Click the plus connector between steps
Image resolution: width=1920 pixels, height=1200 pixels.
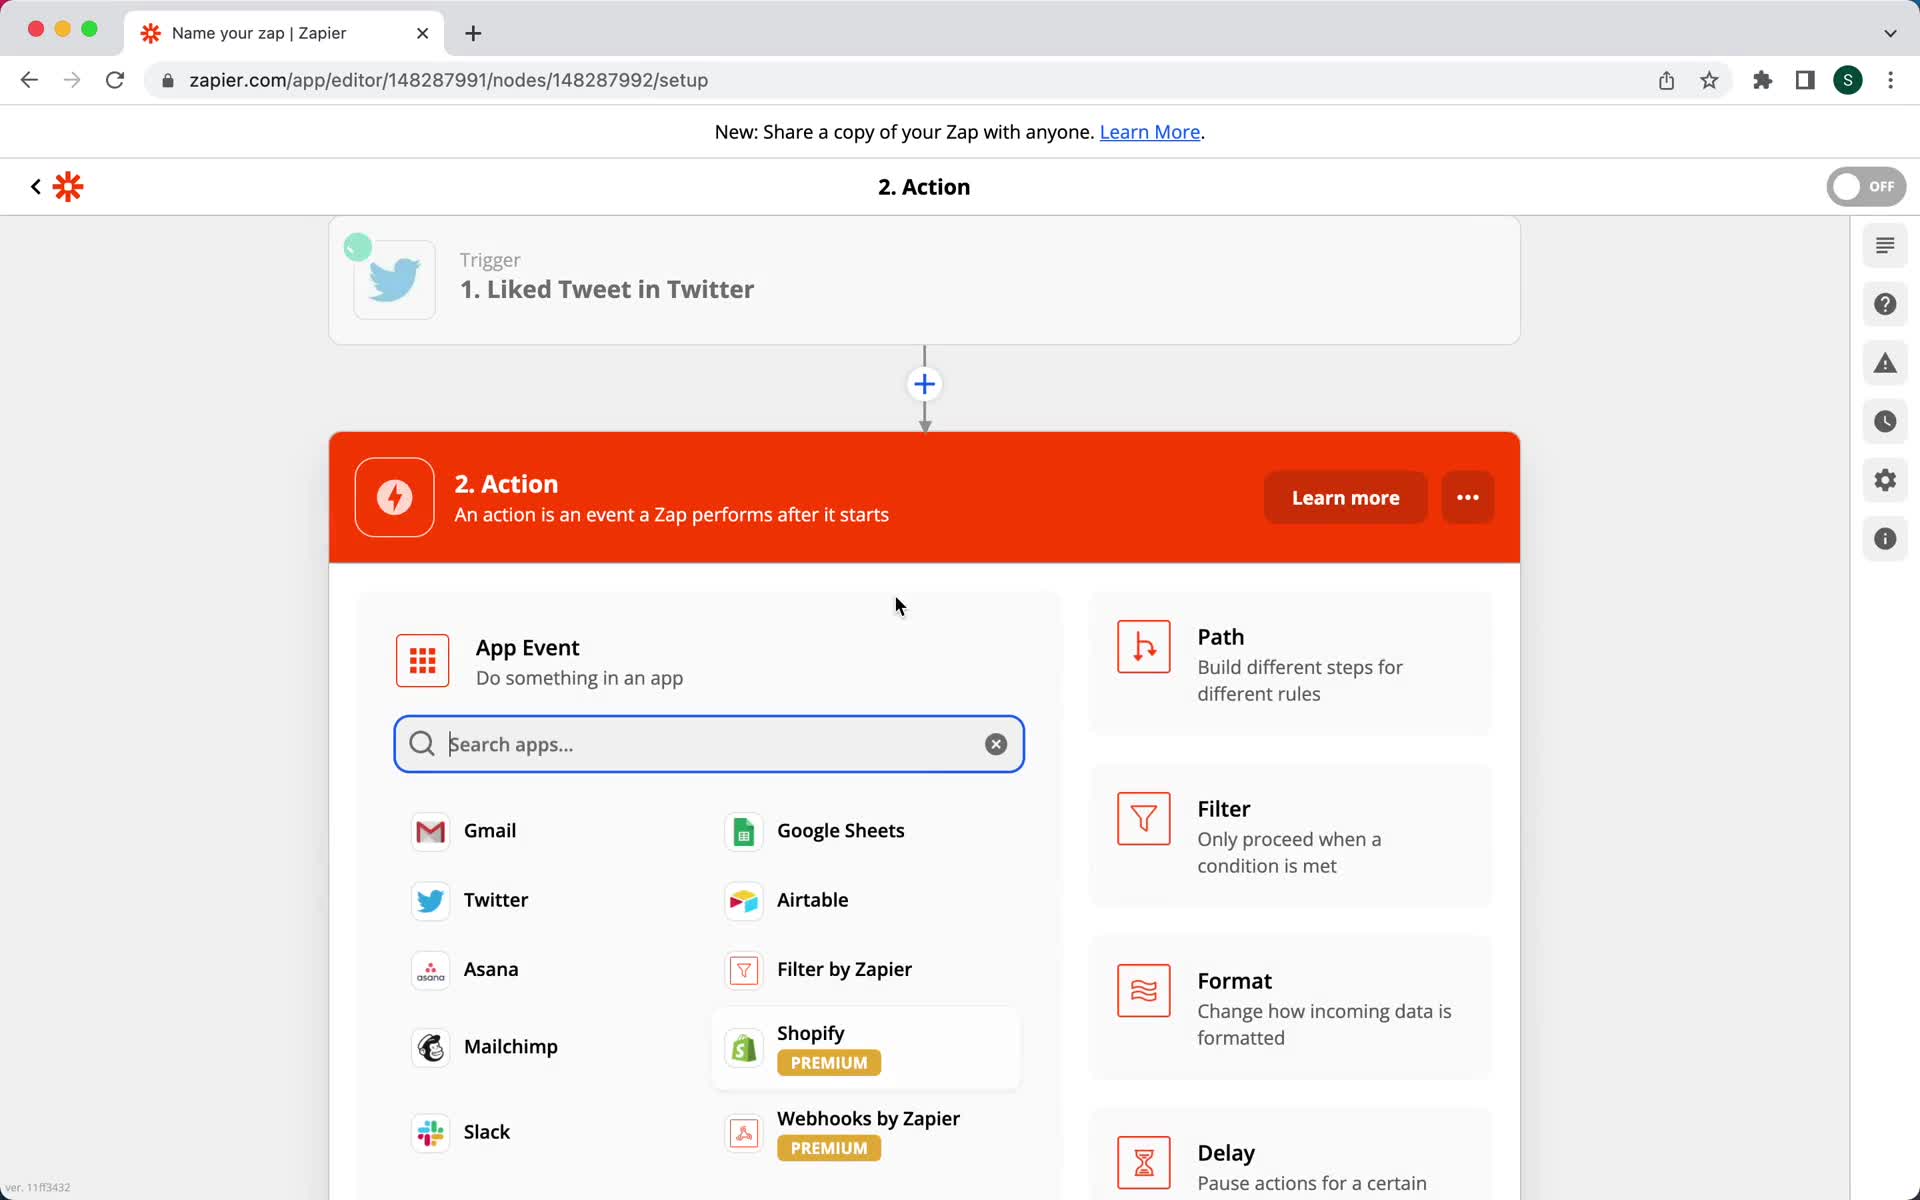click(x=925, y=383)
